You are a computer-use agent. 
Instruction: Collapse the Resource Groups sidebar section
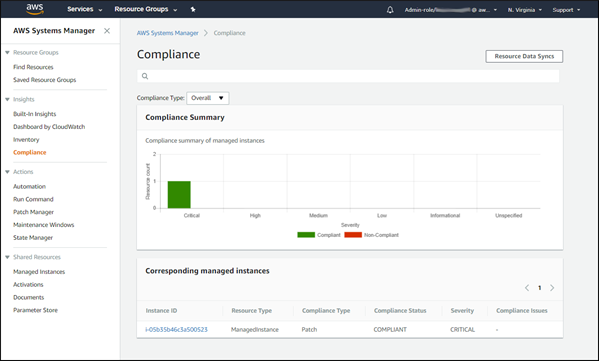pyautogui.click(x=7, y=53)
